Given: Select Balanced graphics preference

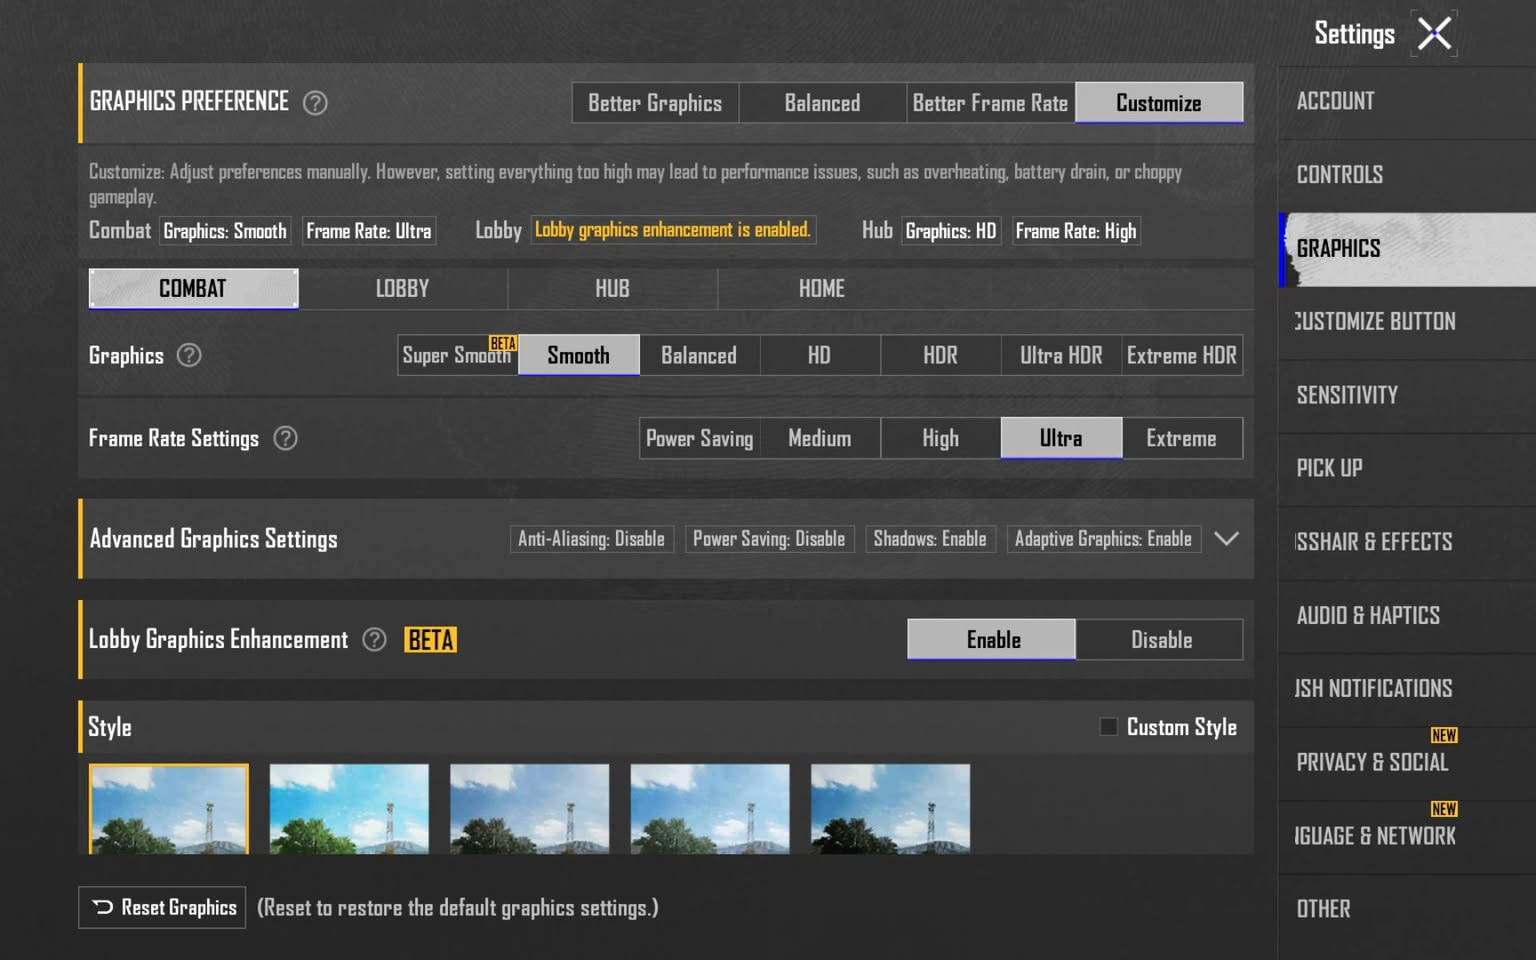Looking at the screenshot, I should tap(823, 103).
